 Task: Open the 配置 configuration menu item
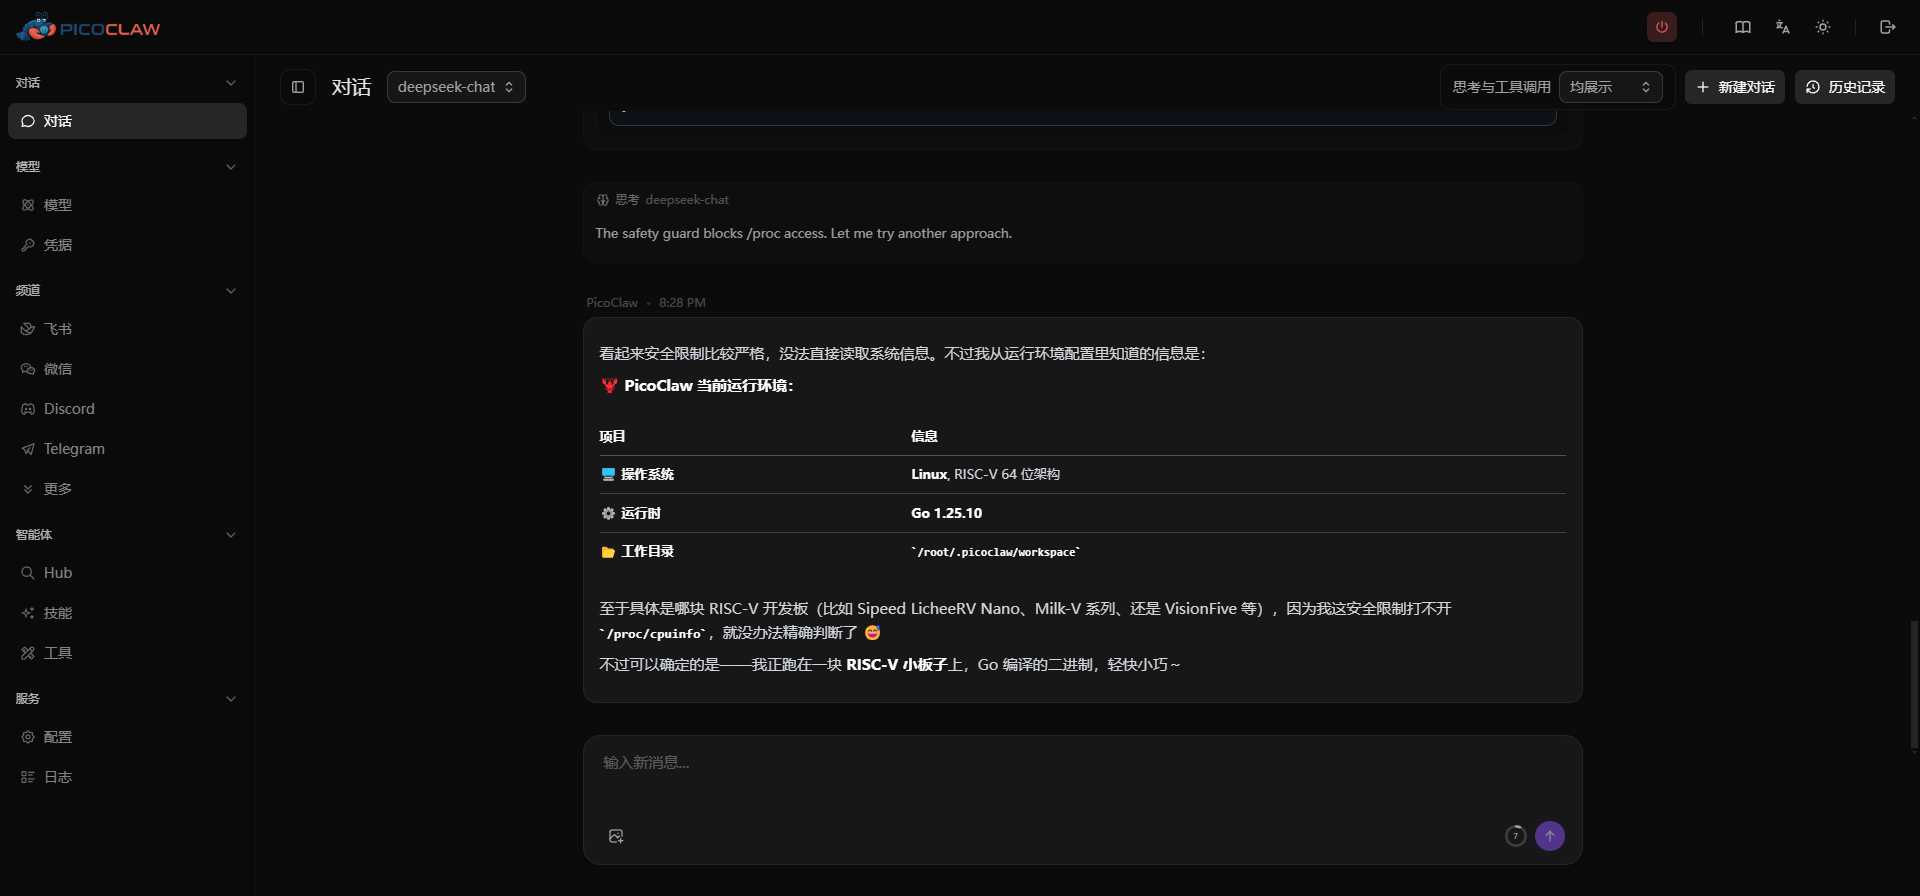coord(127,737)
